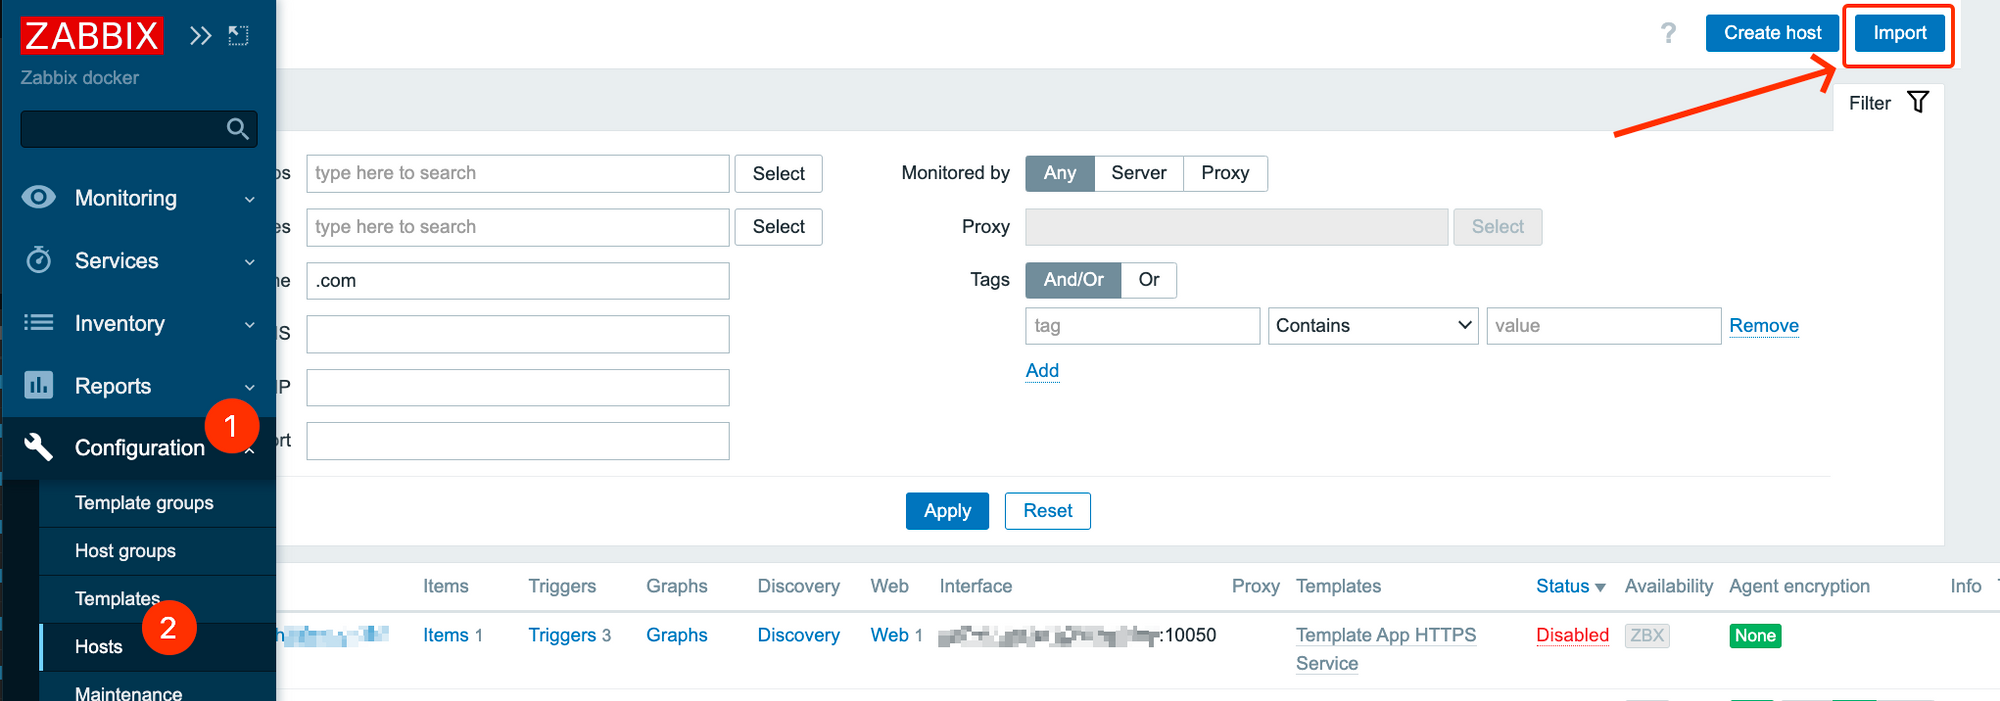This screenshot has height=701, width=2000.
Task: Open Host groups in the sidebar
Action: click(125, 551)
